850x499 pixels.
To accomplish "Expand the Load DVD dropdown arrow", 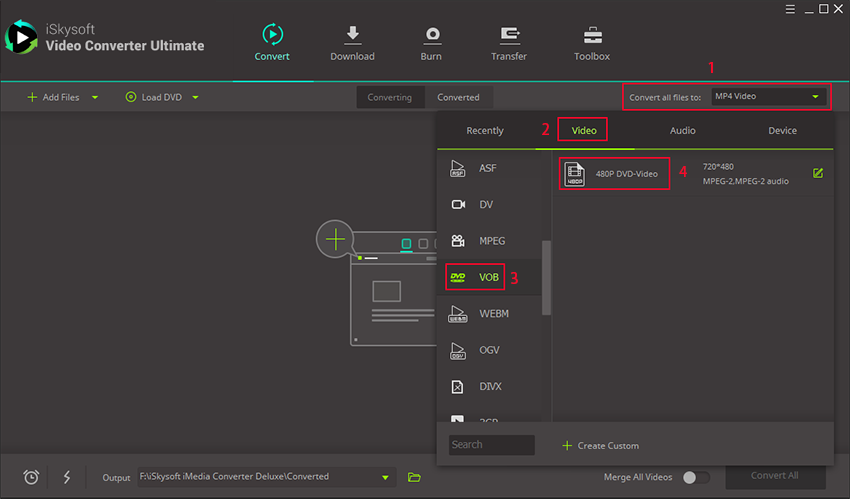I will [195, 98].
